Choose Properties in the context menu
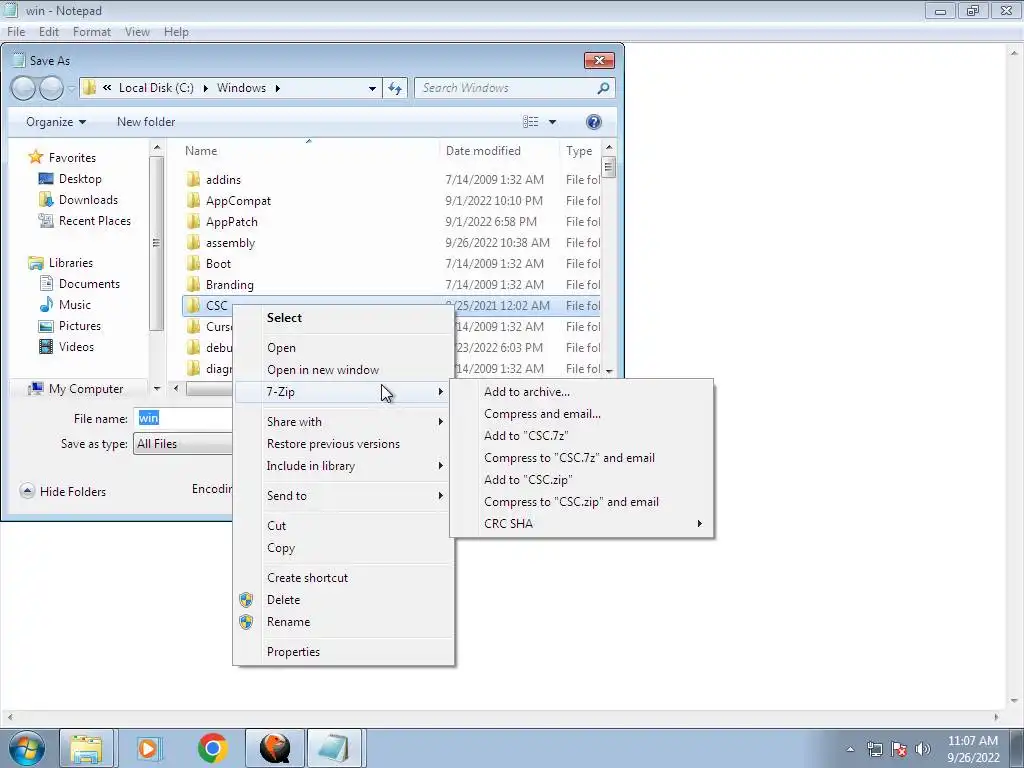Screen dimensions: 1024x768 coord(344,652)
